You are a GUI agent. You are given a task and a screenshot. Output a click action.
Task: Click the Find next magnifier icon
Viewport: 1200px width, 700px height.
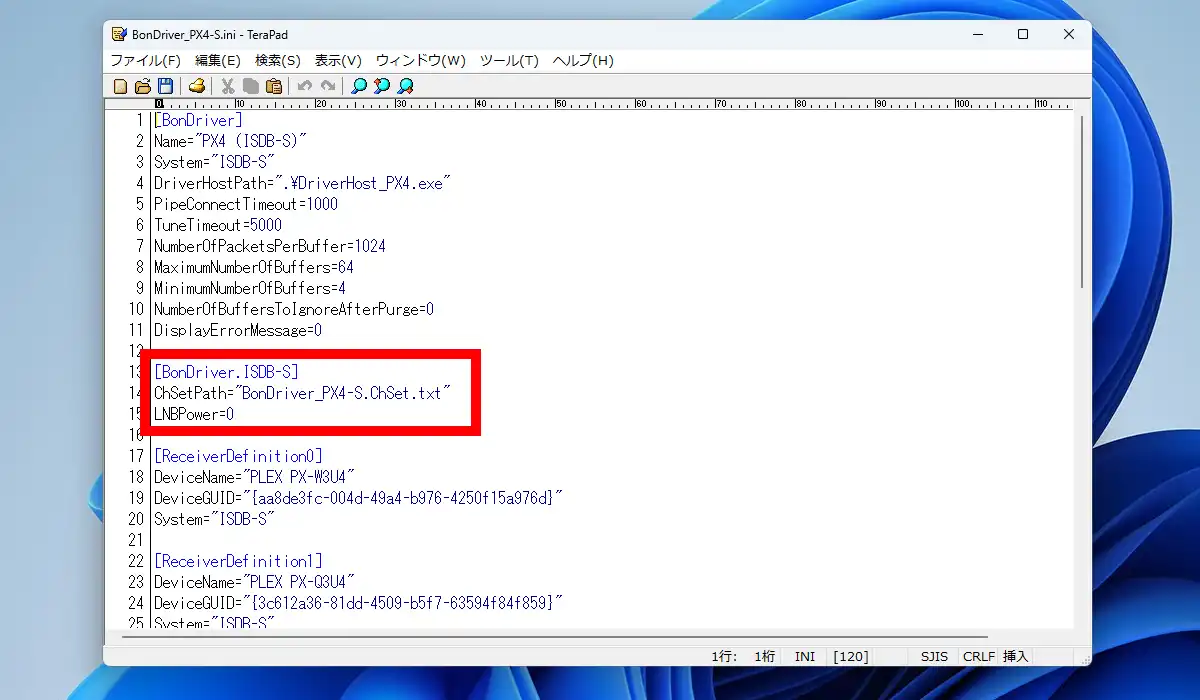[405, 87]
